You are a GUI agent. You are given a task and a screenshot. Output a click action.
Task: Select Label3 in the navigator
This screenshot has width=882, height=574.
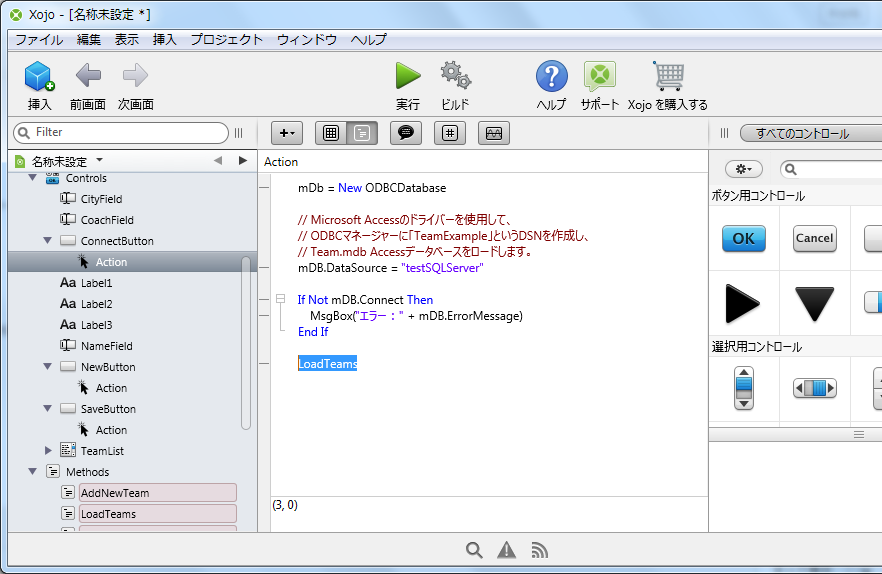point(97,325)
